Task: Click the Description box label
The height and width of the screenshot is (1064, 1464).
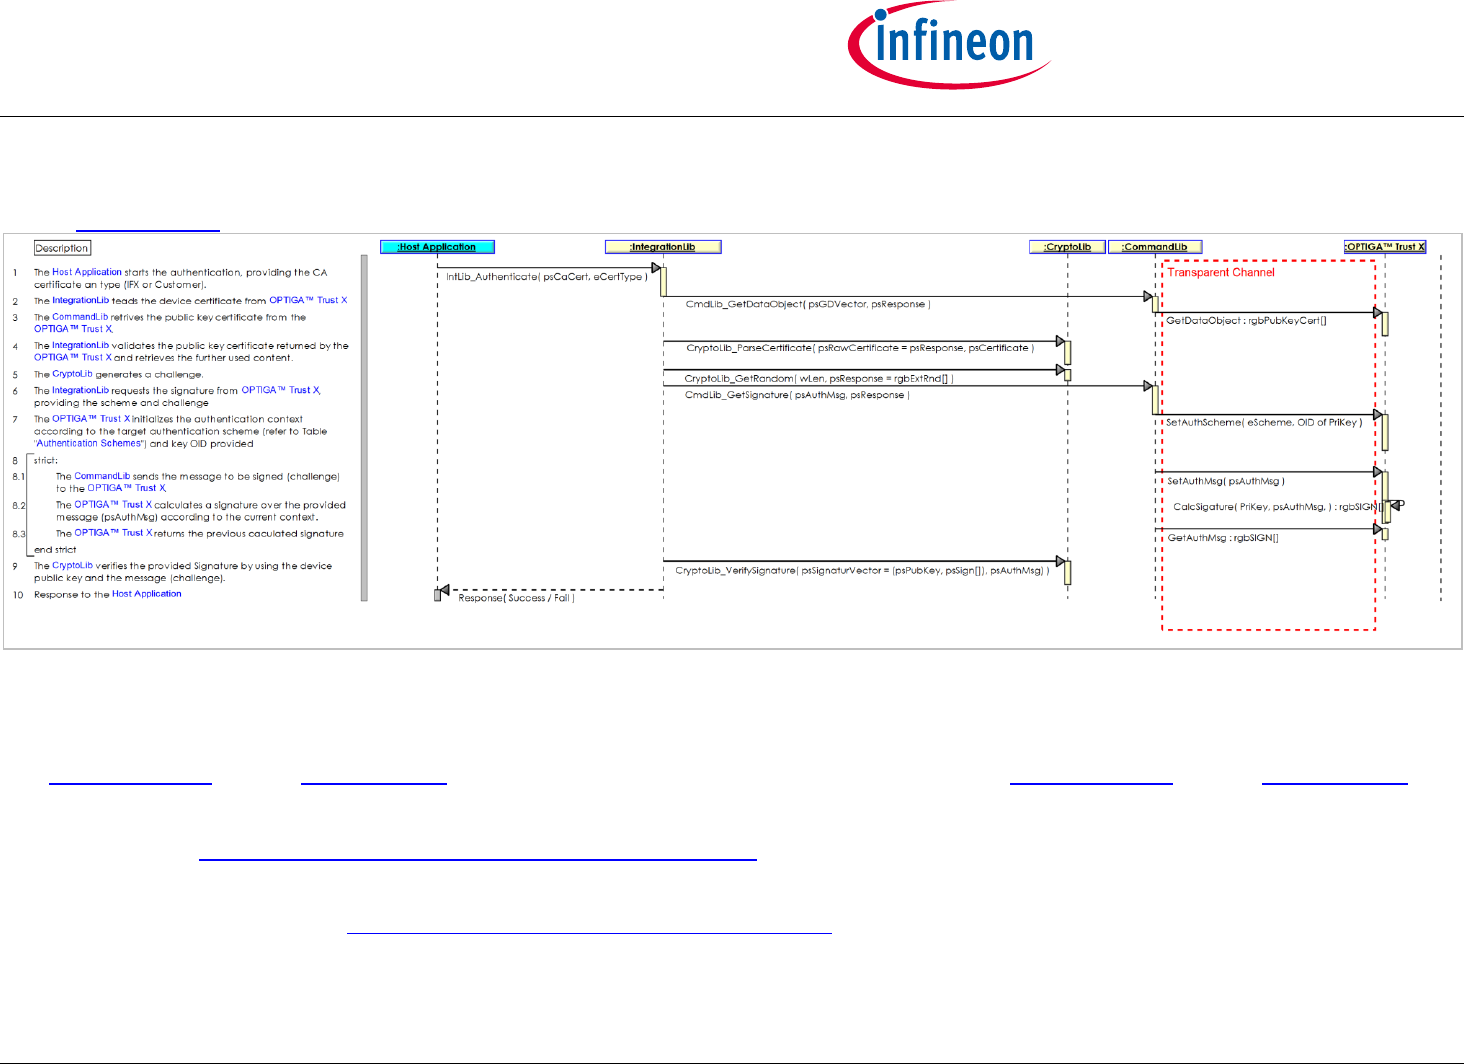Action: 62,248
